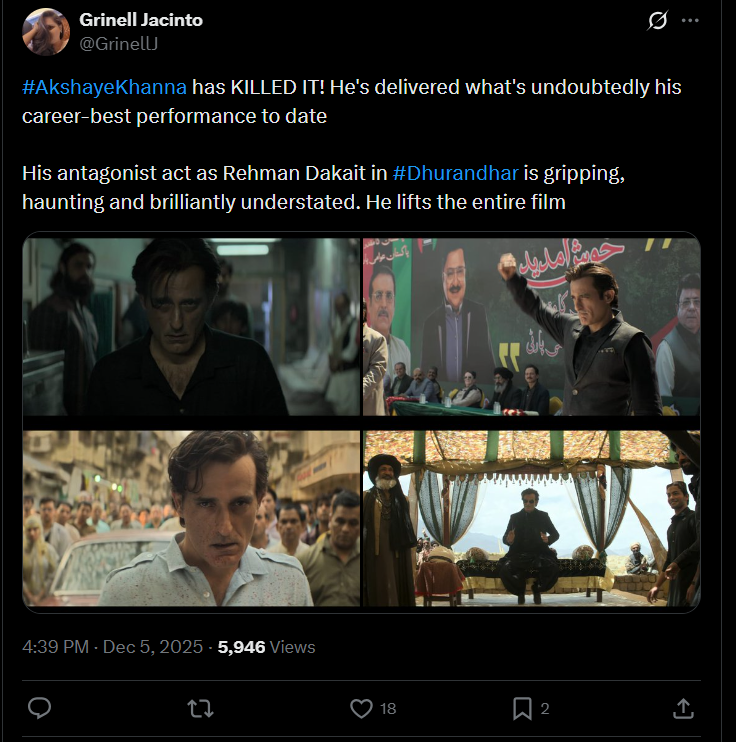Click the Grok icon beside the more menu
The width and height of the screenshot is (736, 742).
point(657,21)
